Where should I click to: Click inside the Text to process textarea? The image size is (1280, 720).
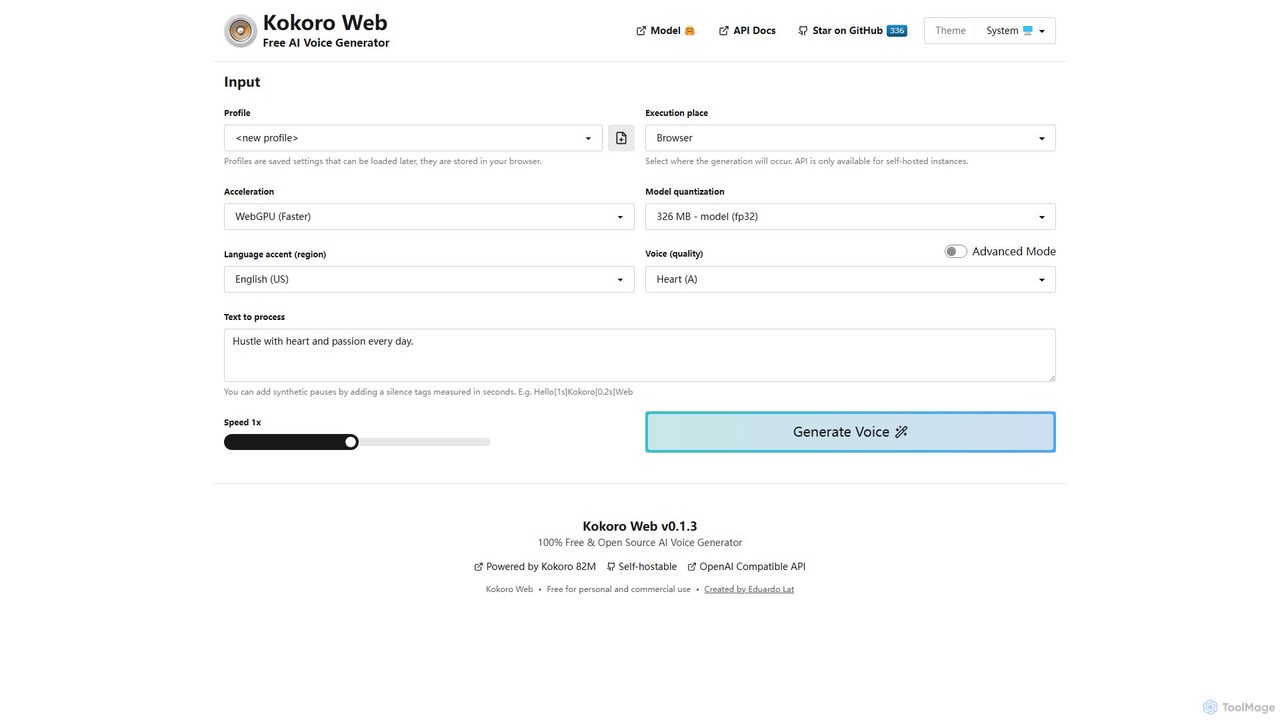(x=640, y=355)
